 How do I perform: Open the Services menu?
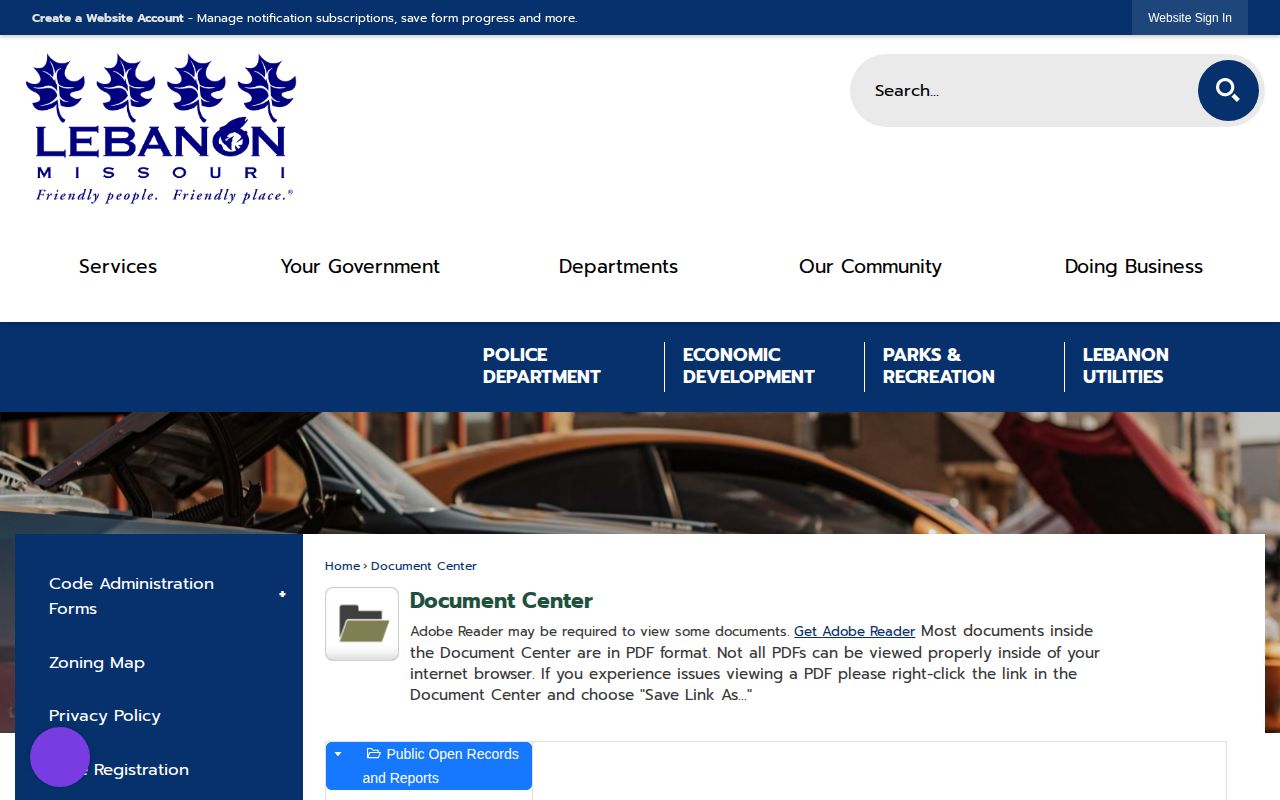[118, 266]
